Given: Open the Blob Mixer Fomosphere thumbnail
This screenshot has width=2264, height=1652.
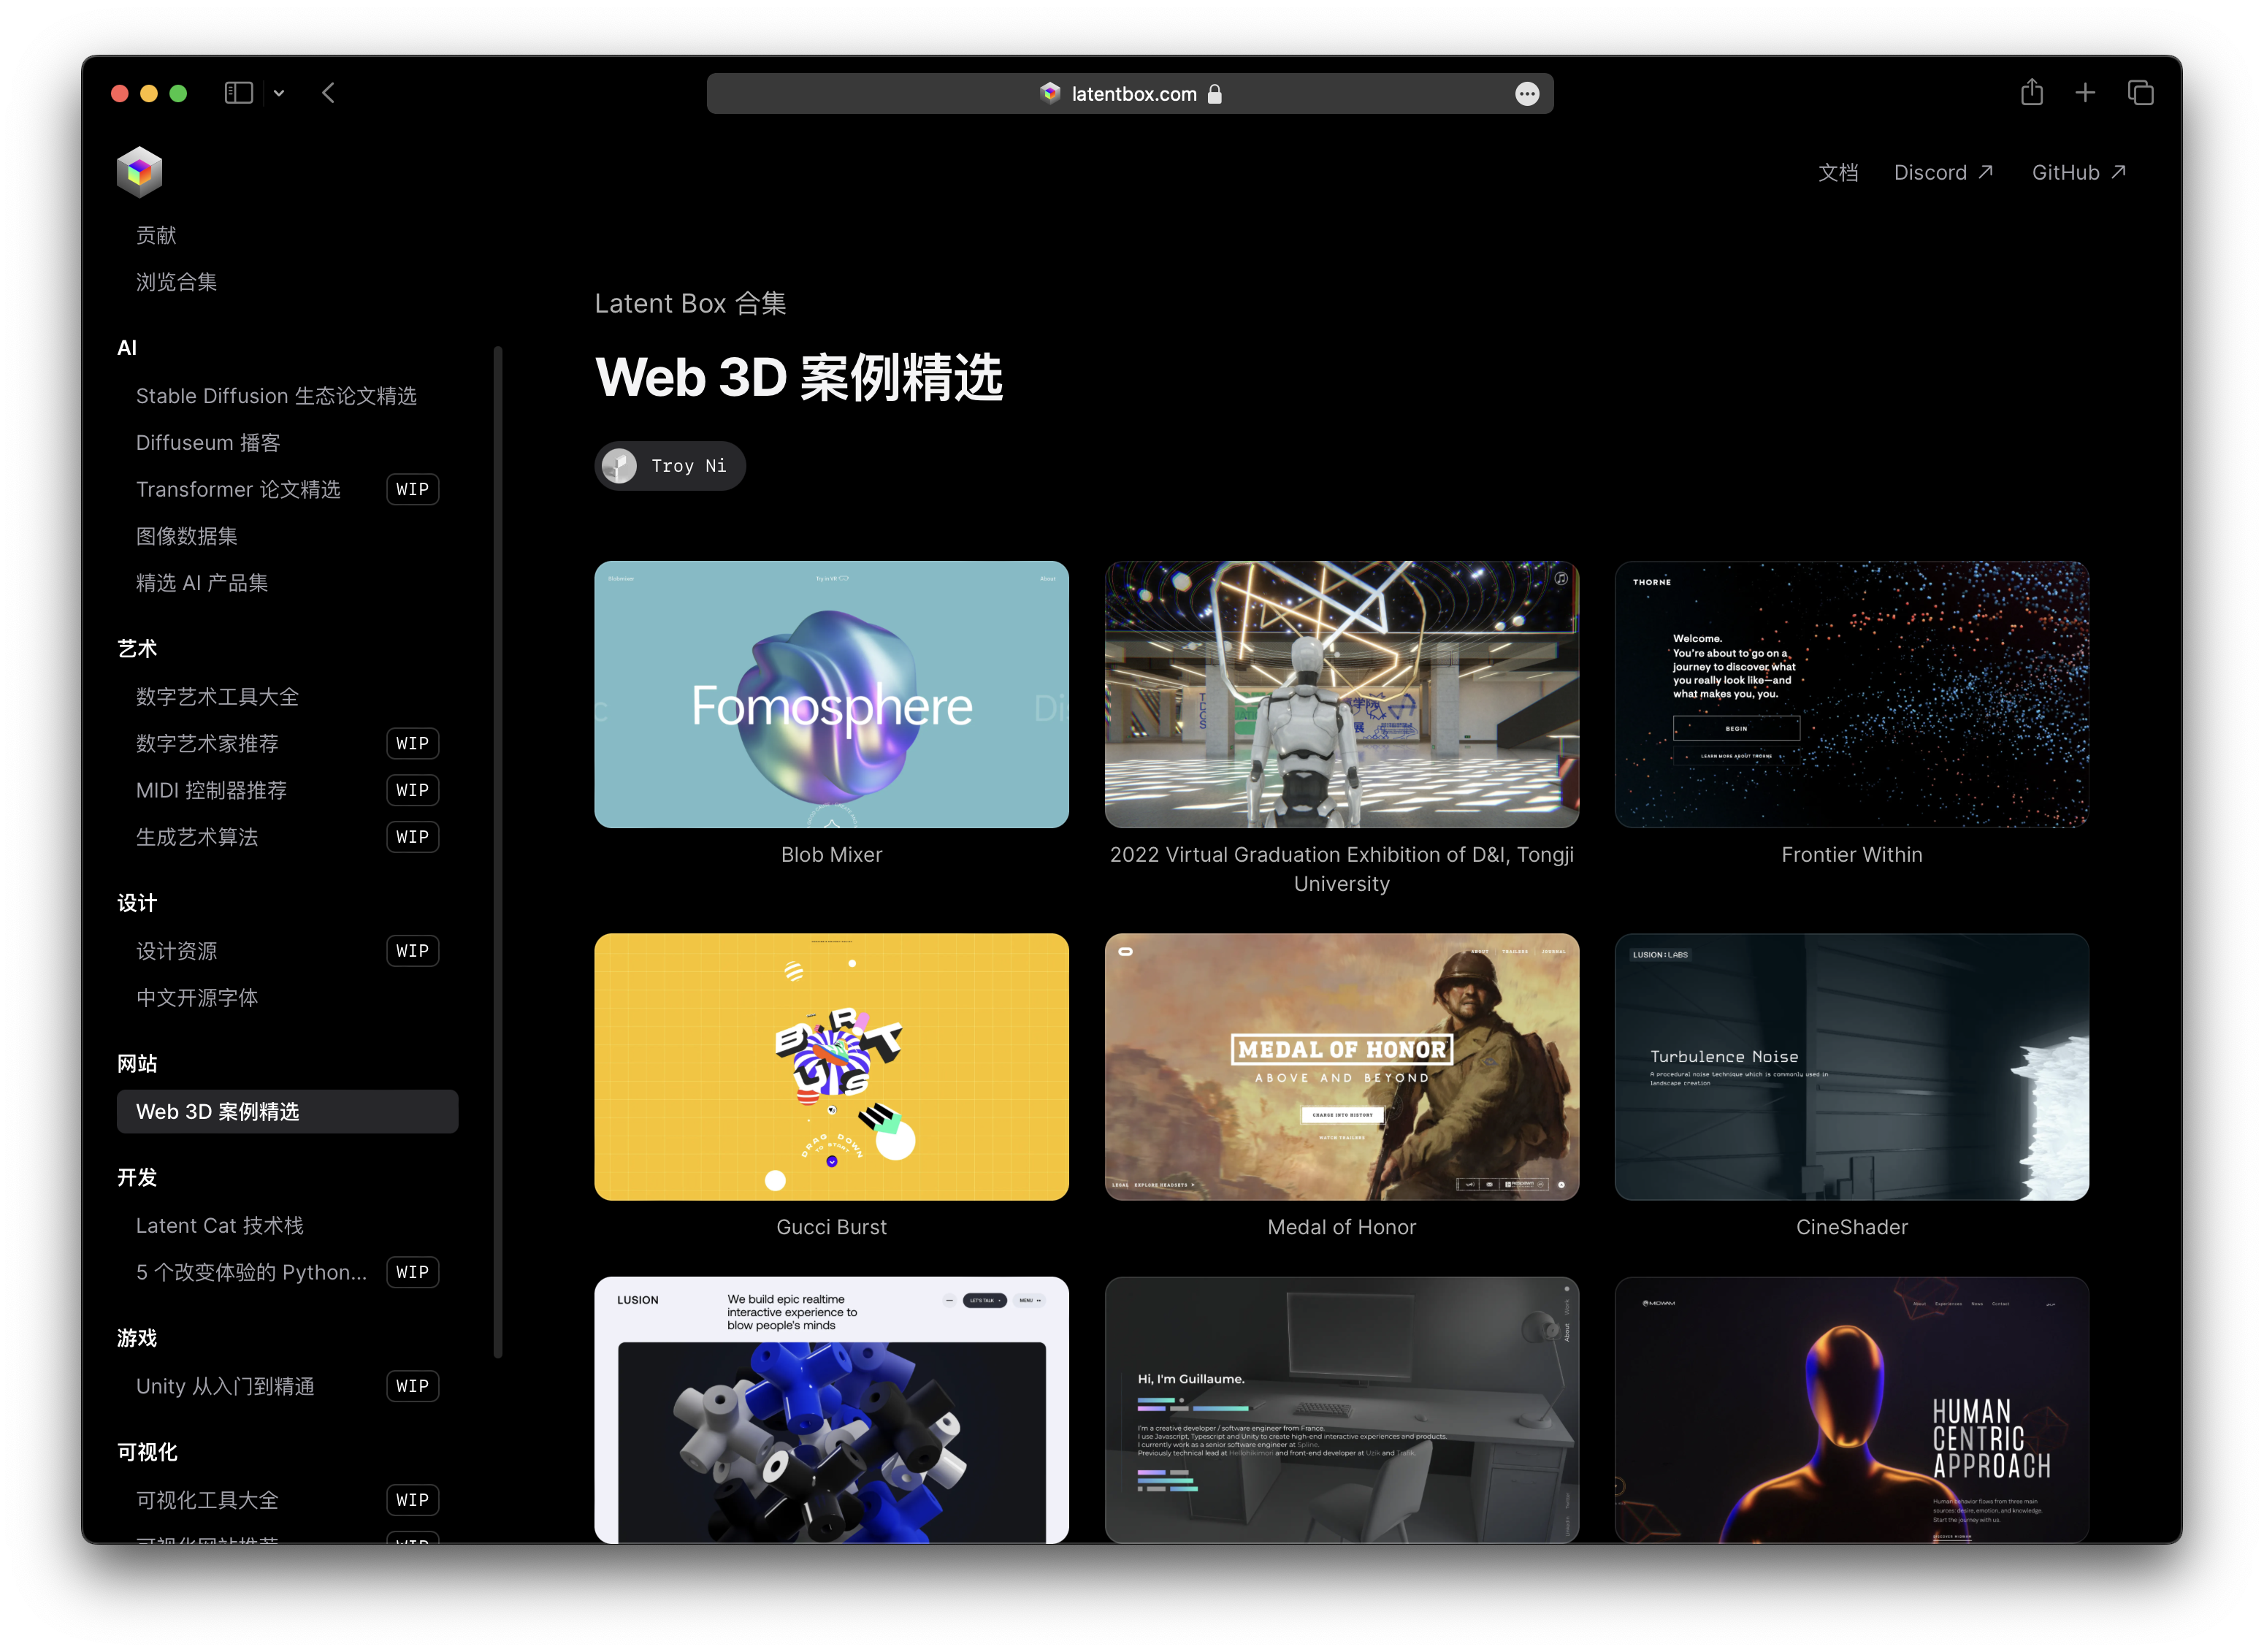Looking at the screenshot, I should [831, 694].
